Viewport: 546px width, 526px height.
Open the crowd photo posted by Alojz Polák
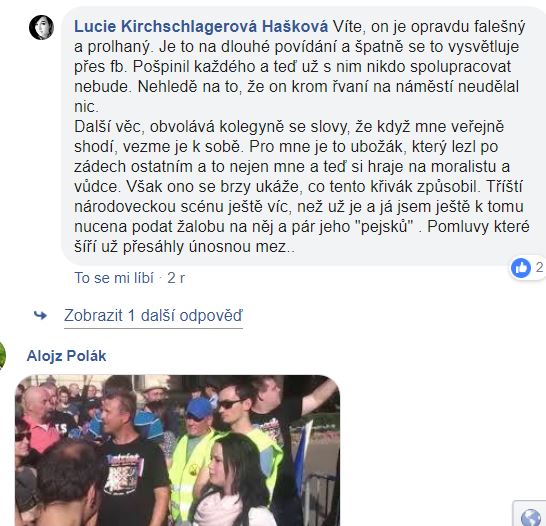pyautogui.click(x=178, y=450)
